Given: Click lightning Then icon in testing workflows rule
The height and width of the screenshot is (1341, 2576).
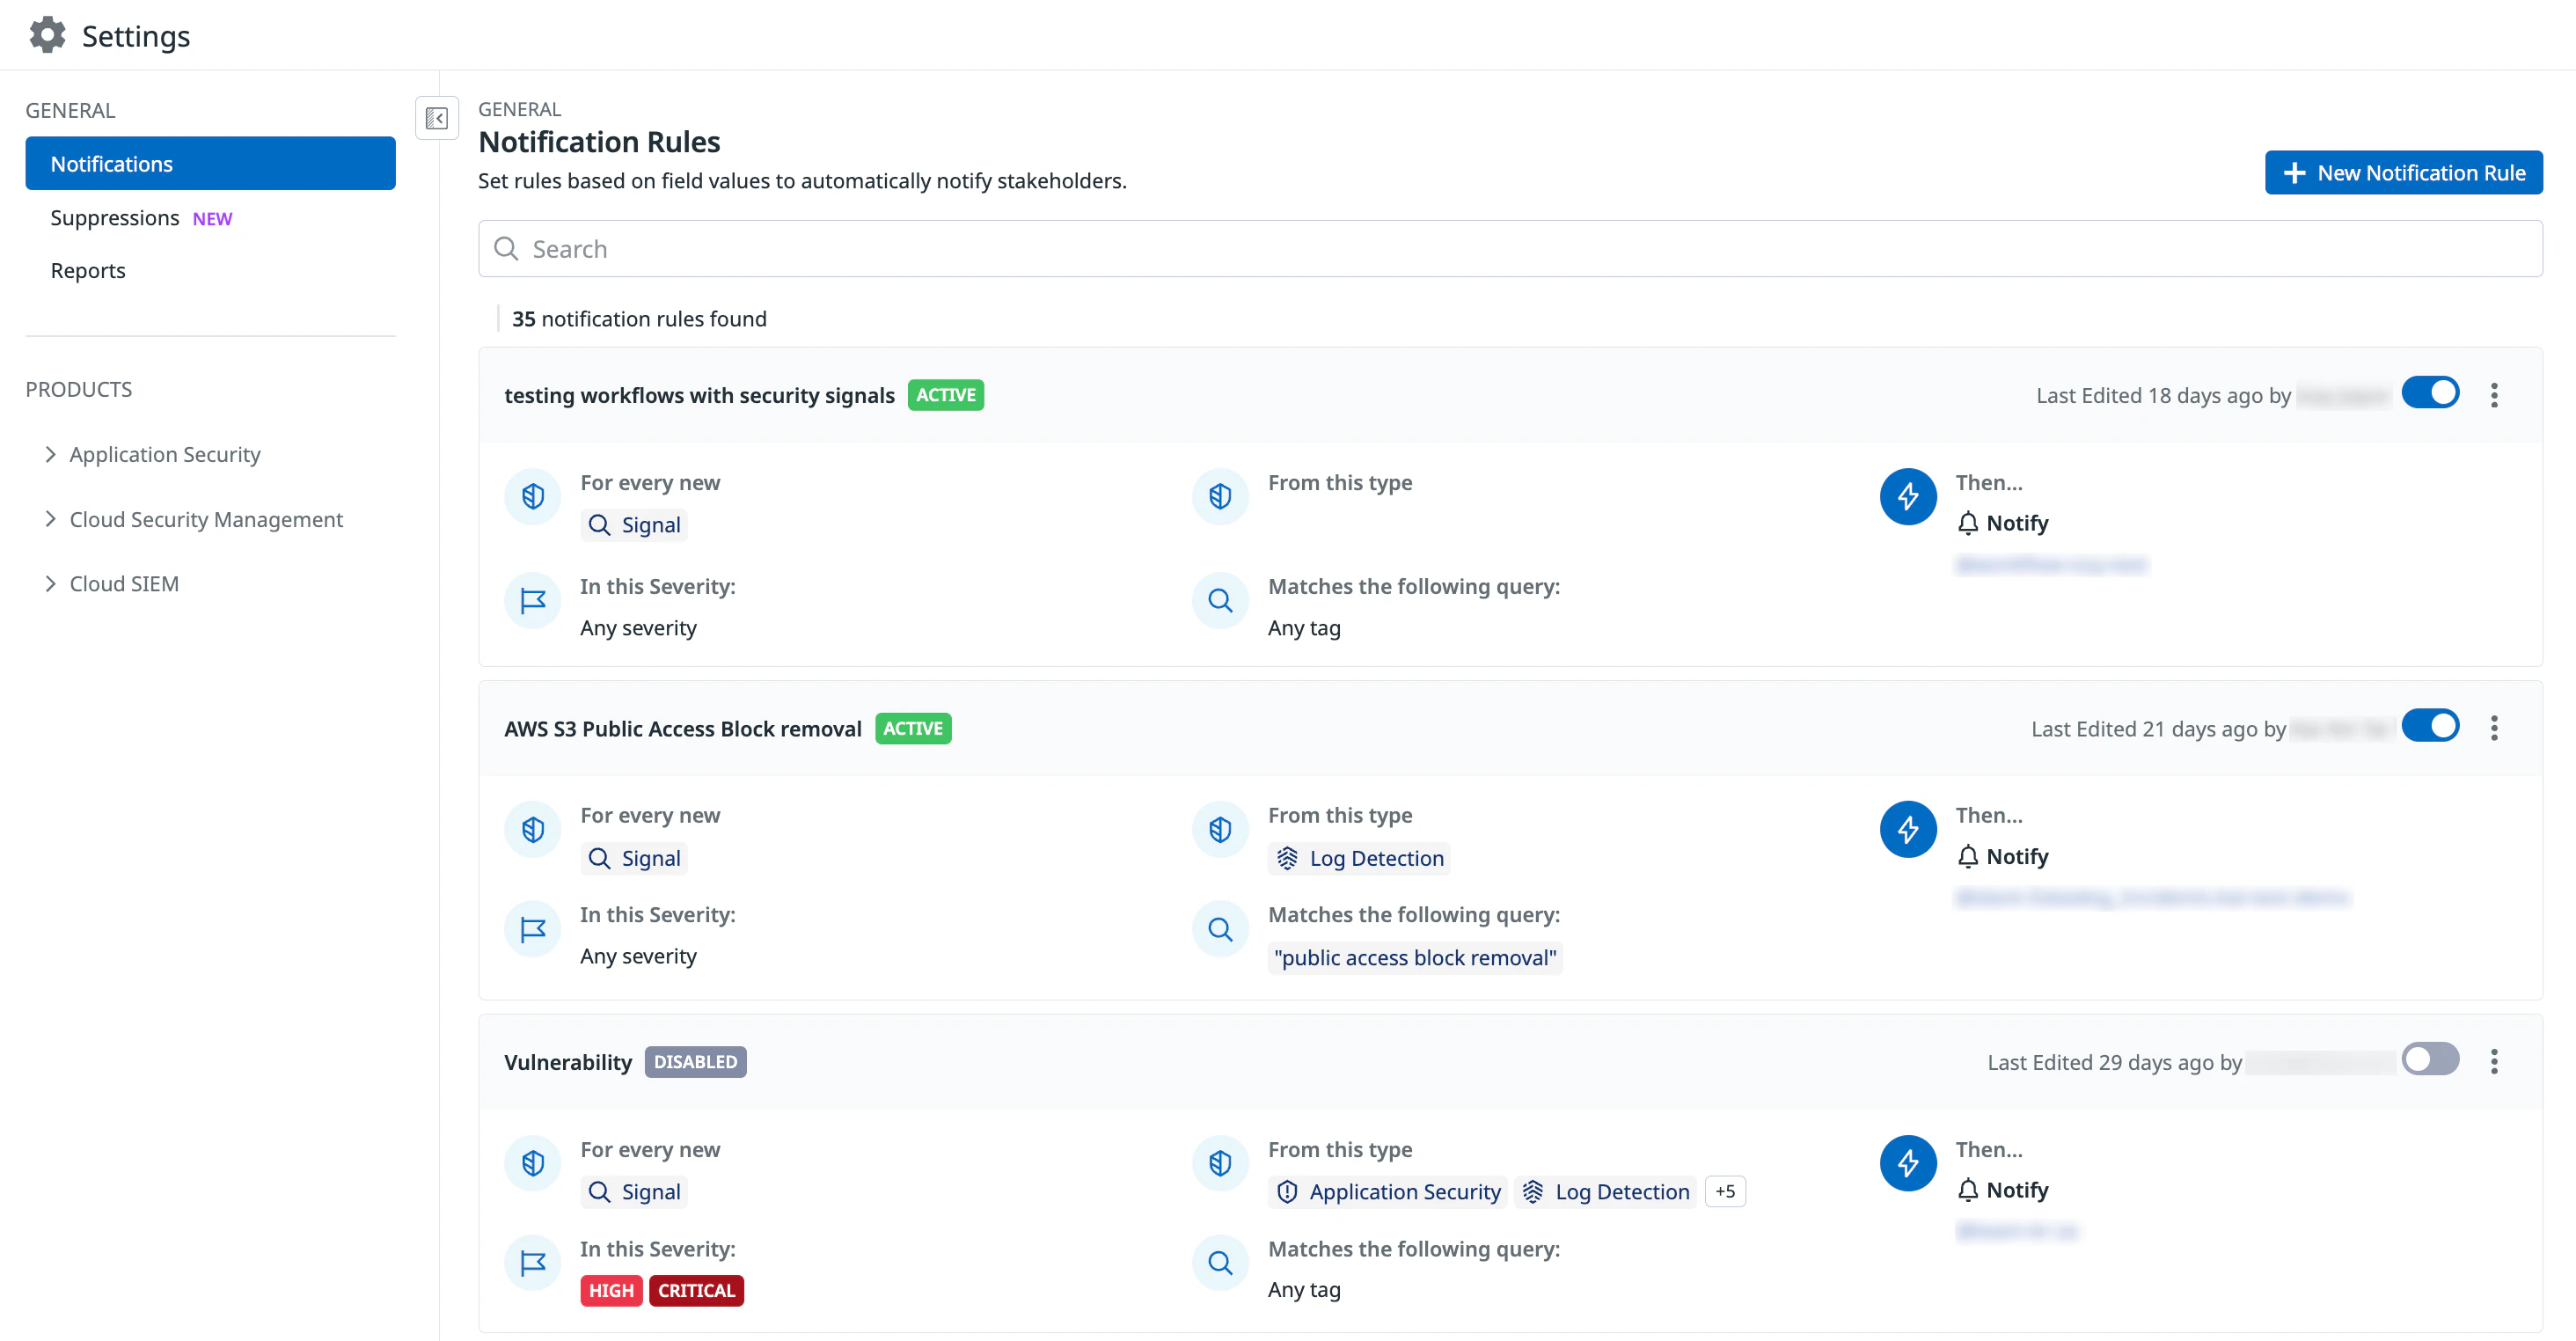Looking at the screenshot, I should coord(1908,496).
